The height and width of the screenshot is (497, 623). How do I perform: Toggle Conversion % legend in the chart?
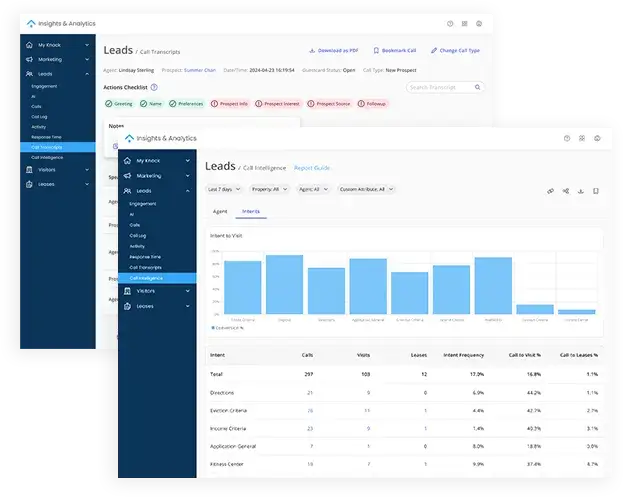pyautogui.click(x=227, y=328)
